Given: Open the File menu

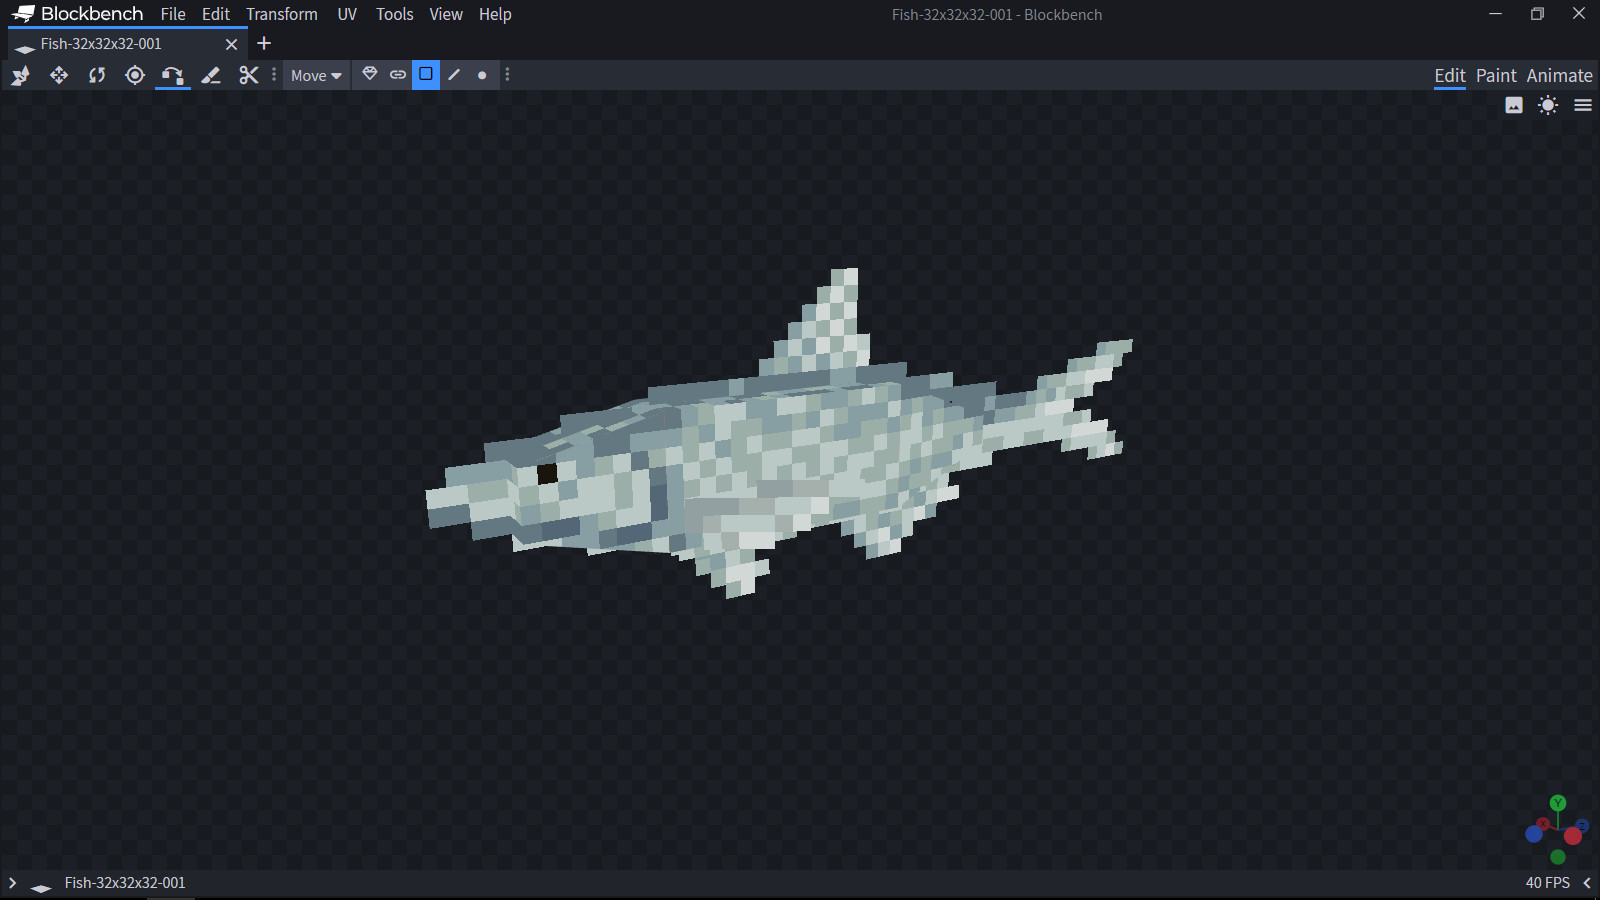Looking at the screenshot, I should 173,14.
